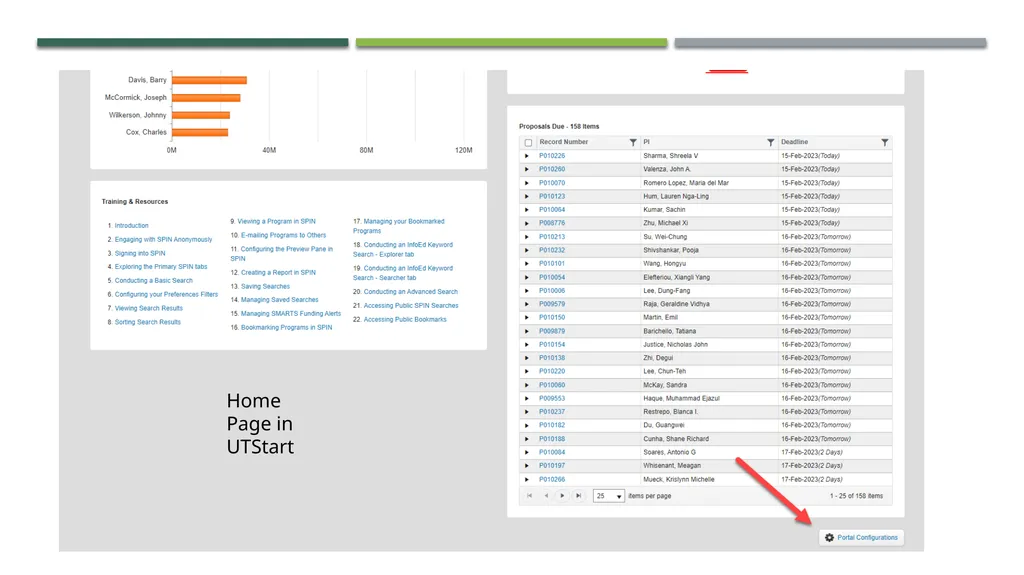Click the McCormick, Joseph chart bar
This screenshot has width=1024, height=575.
(206, 98)
